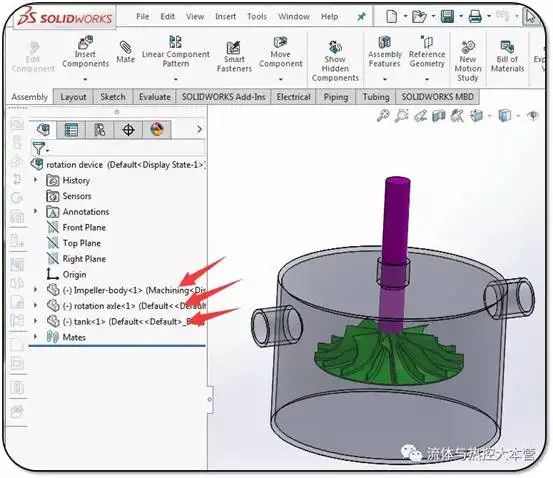Open Display Style cube icon

(x=505, y=115)
